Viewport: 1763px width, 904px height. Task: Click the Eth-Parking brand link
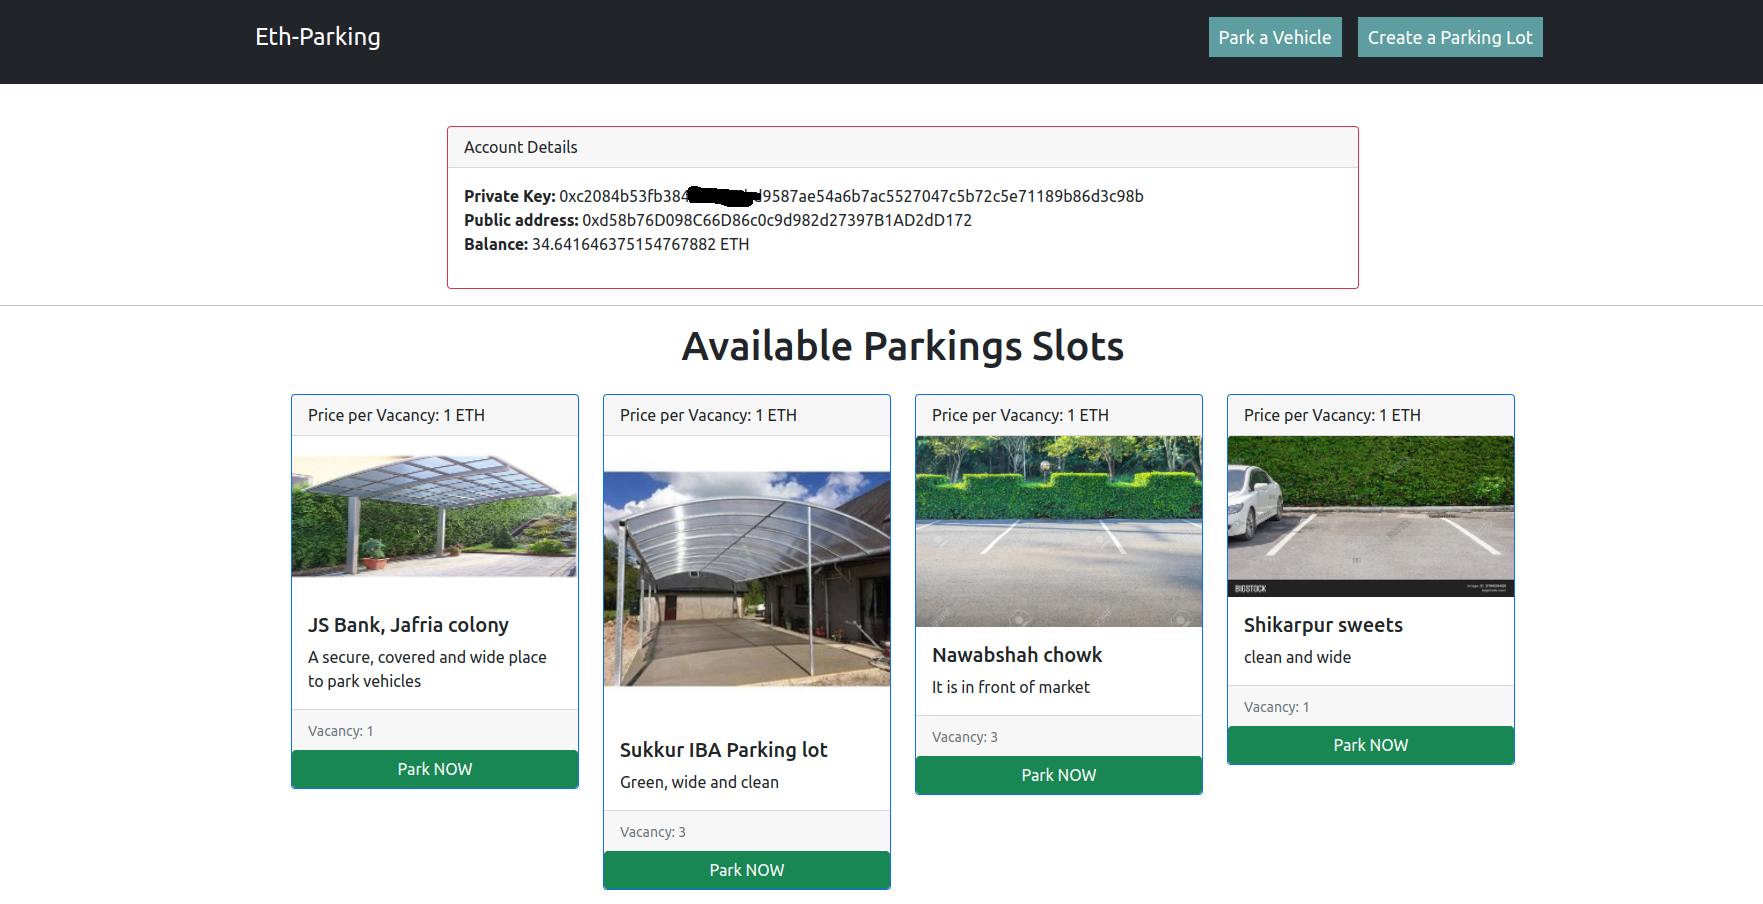pos(317,36)
